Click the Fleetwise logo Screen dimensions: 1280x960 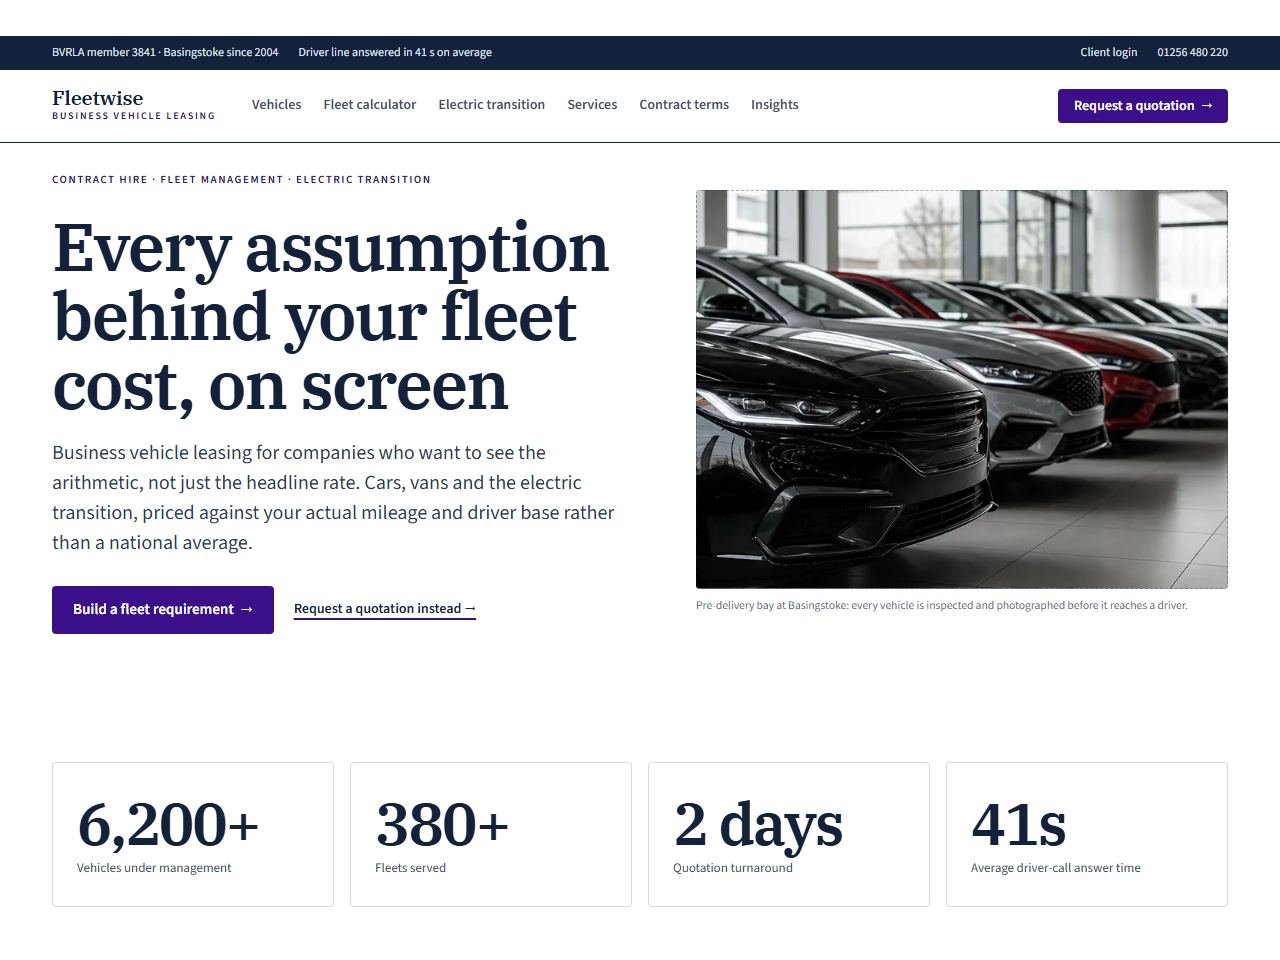coord(134,105)
